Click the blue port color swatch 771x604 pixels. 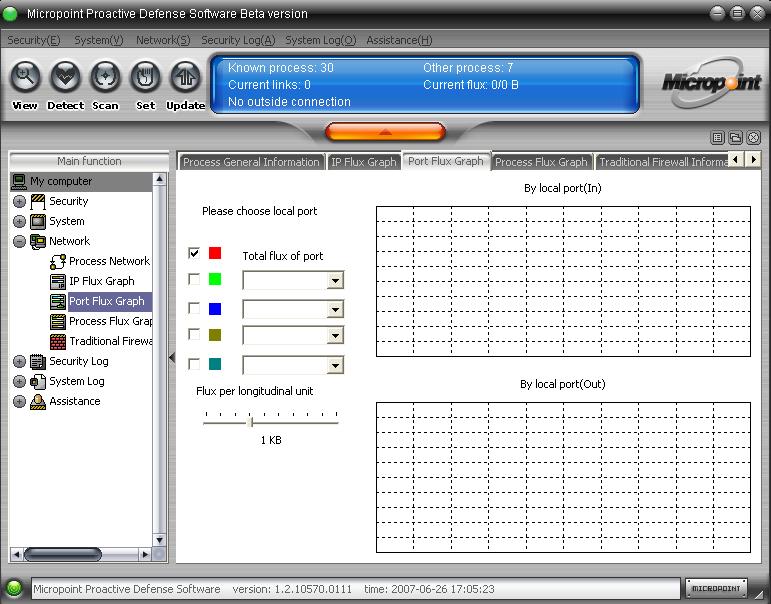[215, 308]
